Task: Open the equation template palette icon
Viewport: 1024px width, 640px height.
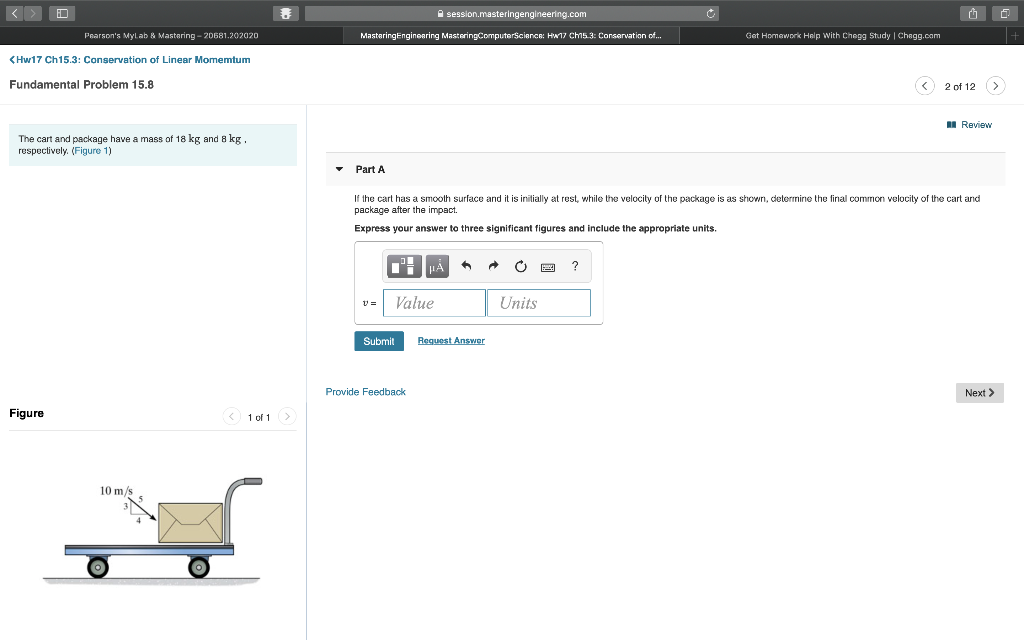Action: (404, 266)
